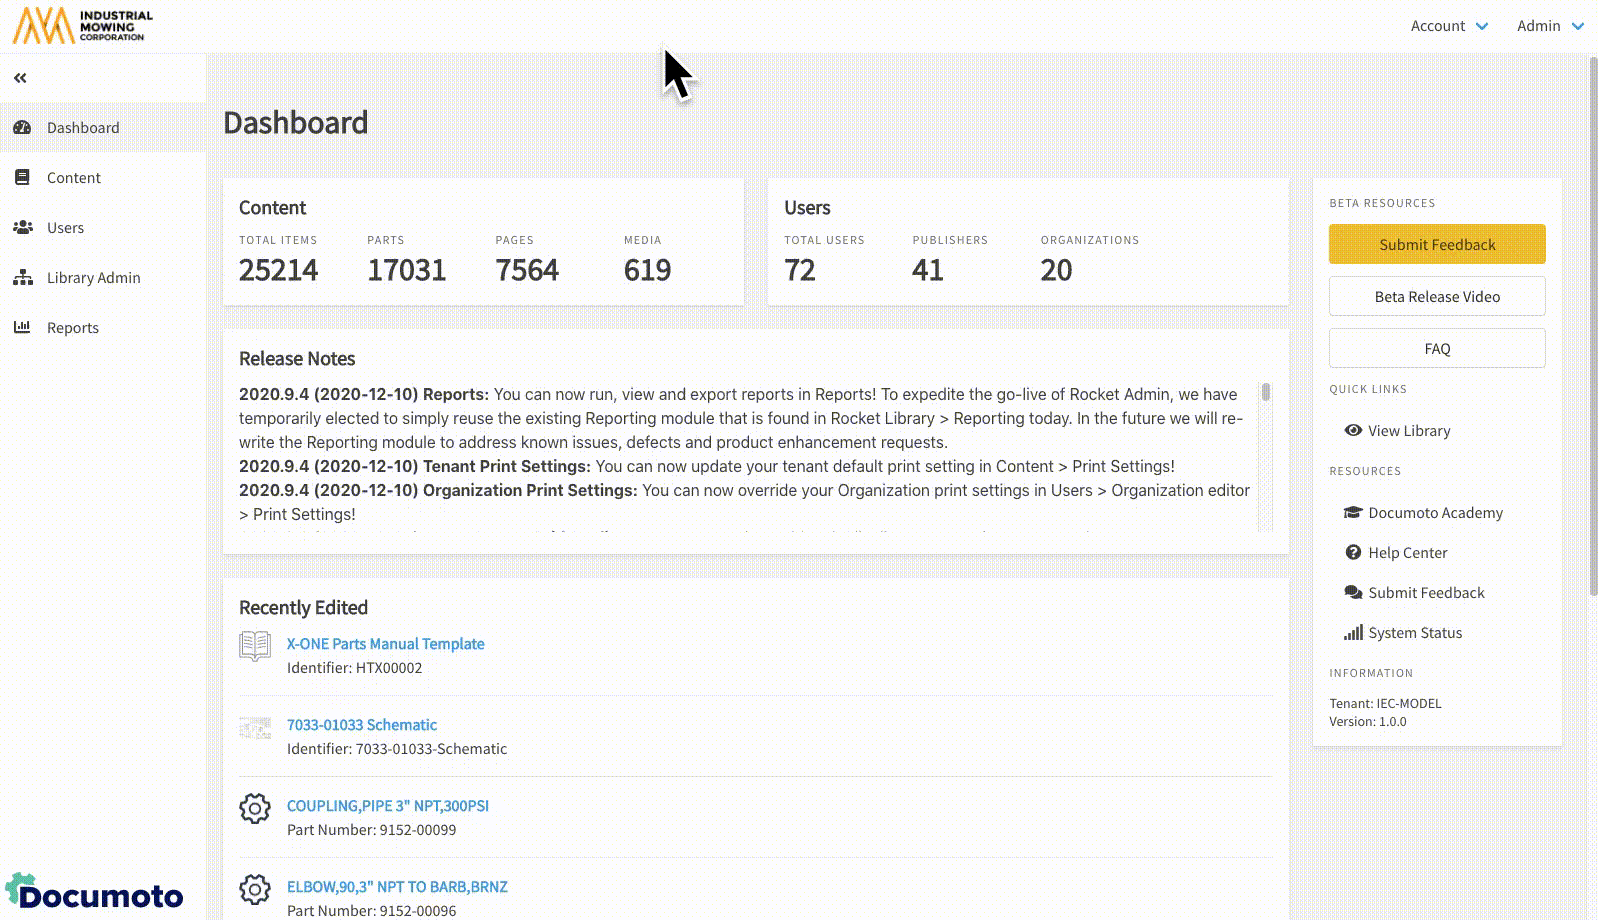1598x920 pixels.
Task: Open the Beta Release Video button
Action: tap(1436, 297)
